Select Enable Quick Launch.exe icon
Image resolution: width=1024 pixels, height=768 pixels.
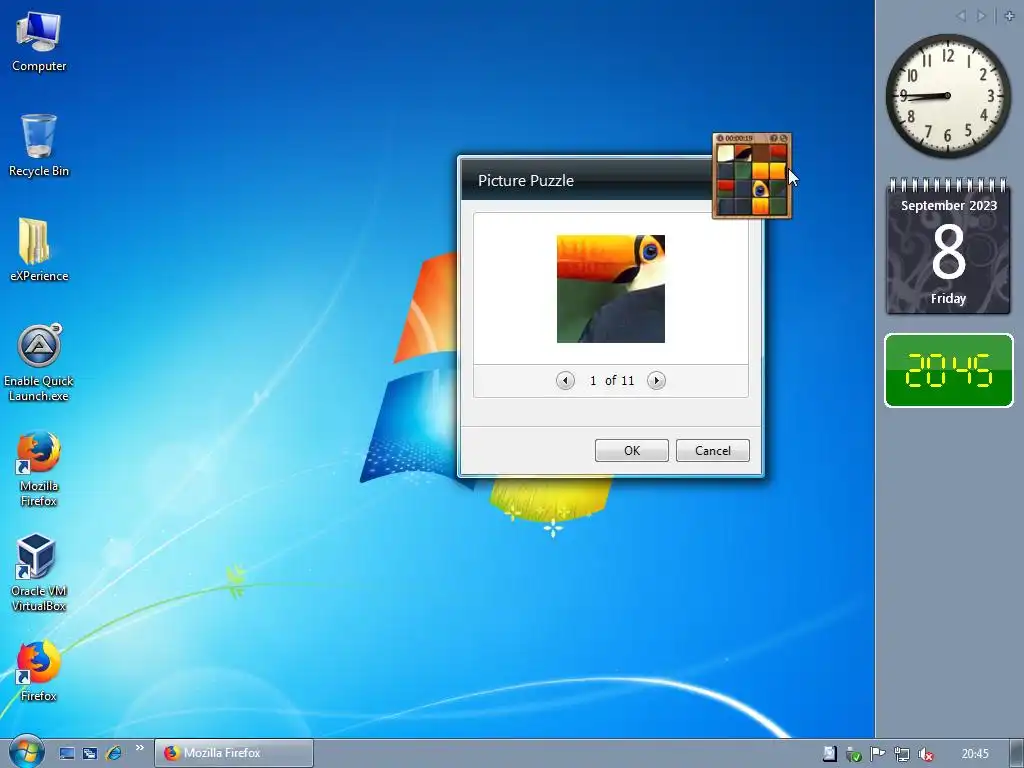coord(39,362)
